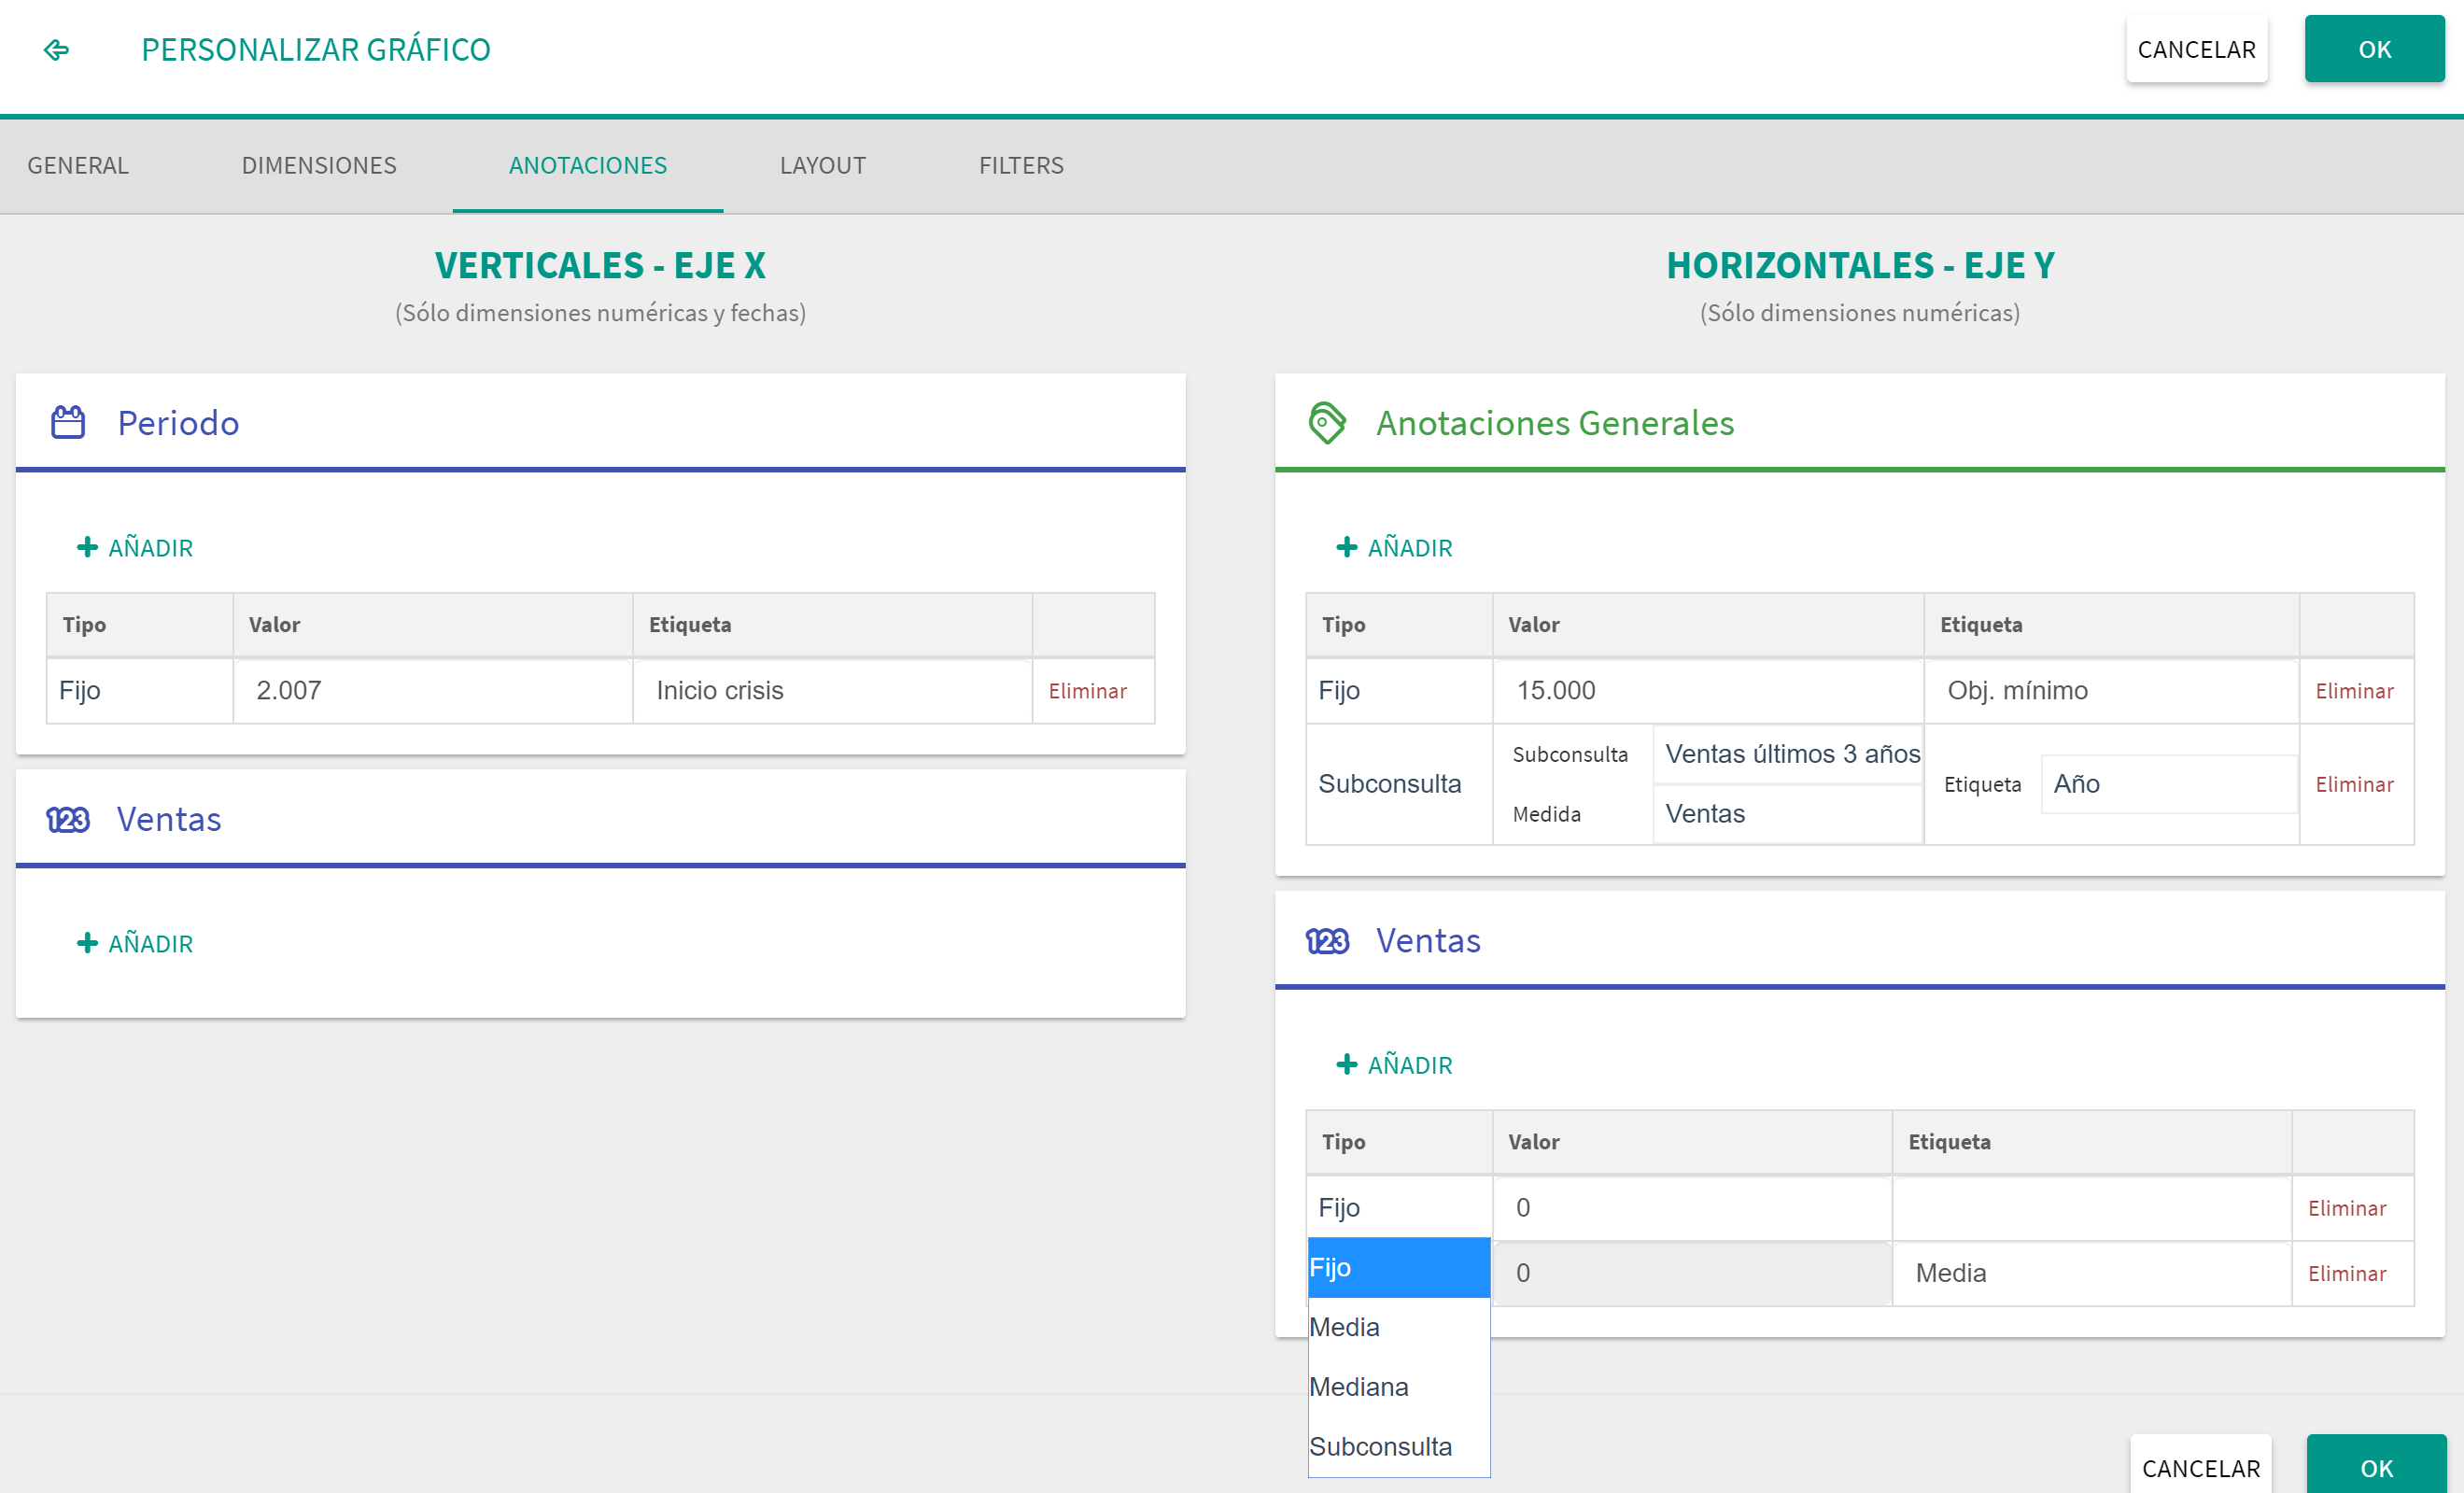Viewport: 2464px width, 1493px height.
Task: Click the 2.007 value field
Action: pyautogui.click(x=433, y=690)
